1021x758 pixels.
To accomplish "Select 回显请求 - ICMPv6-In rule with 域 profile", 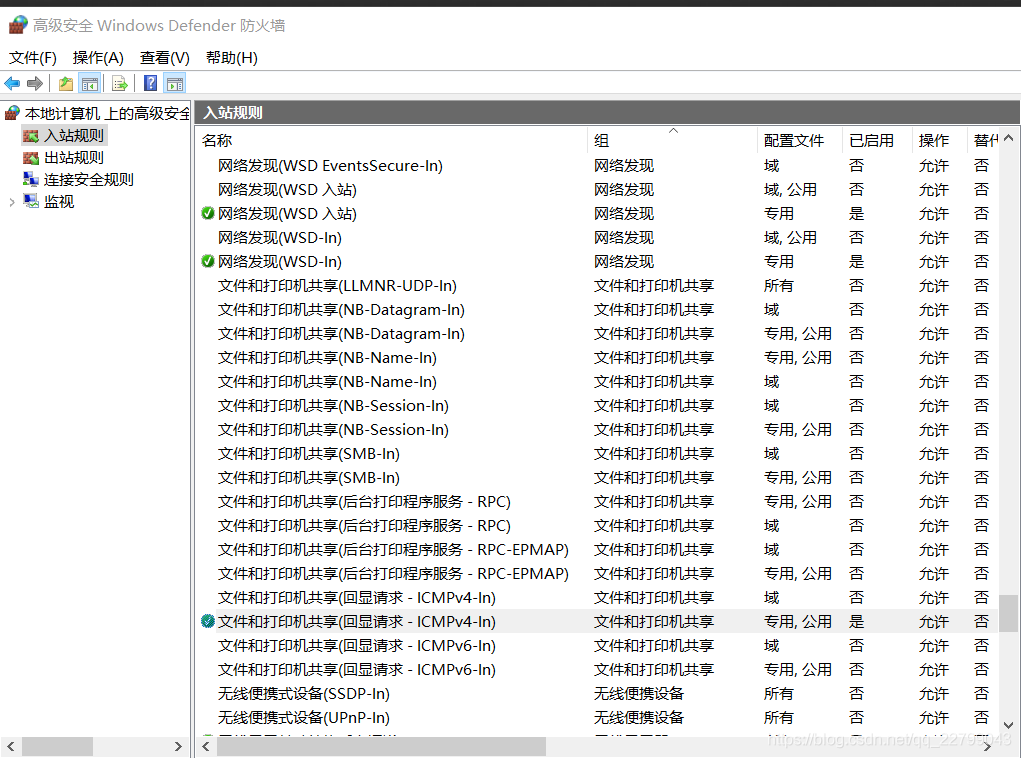I will point(356,645).
